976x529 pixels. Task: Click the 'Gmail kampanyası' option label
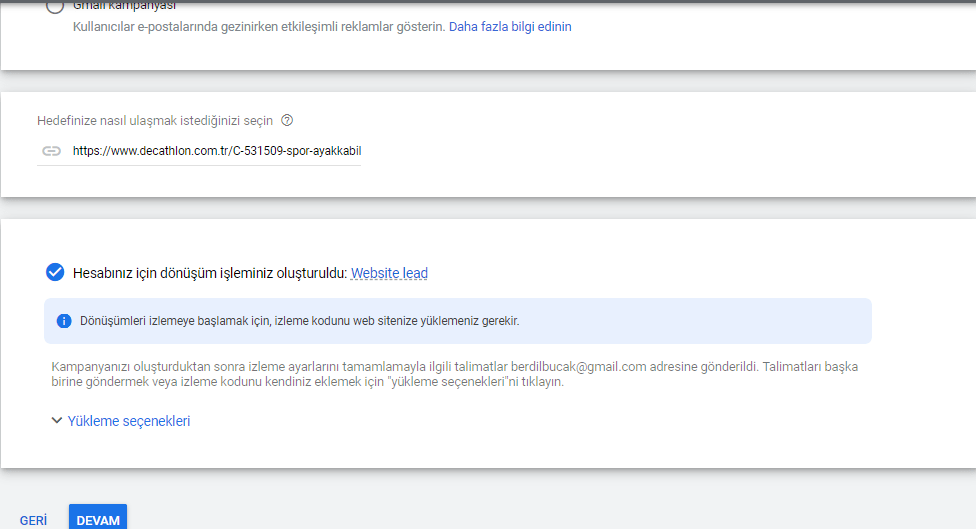pyautogui.click(x=124, y=6)
